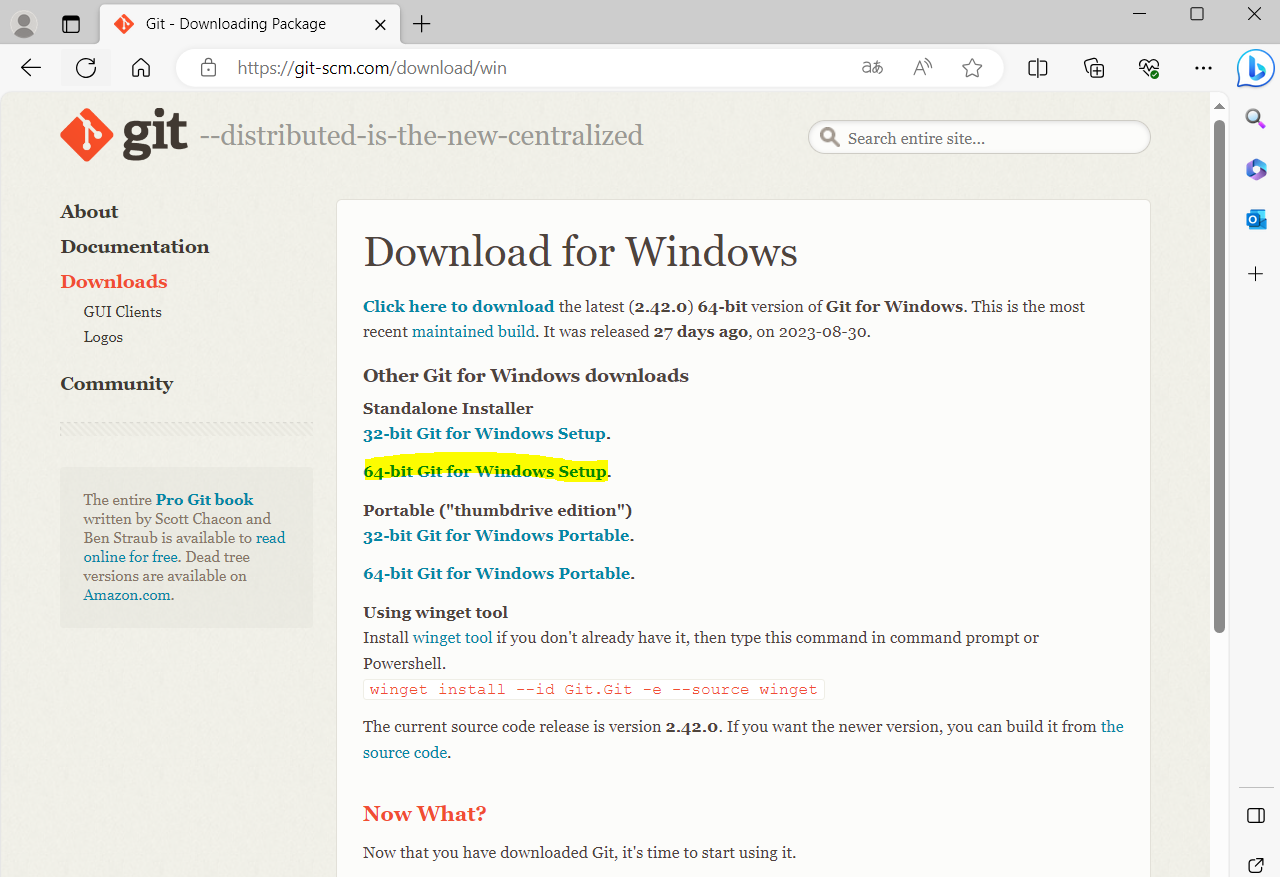
Task: Open the About page
Action: [89, 211]
